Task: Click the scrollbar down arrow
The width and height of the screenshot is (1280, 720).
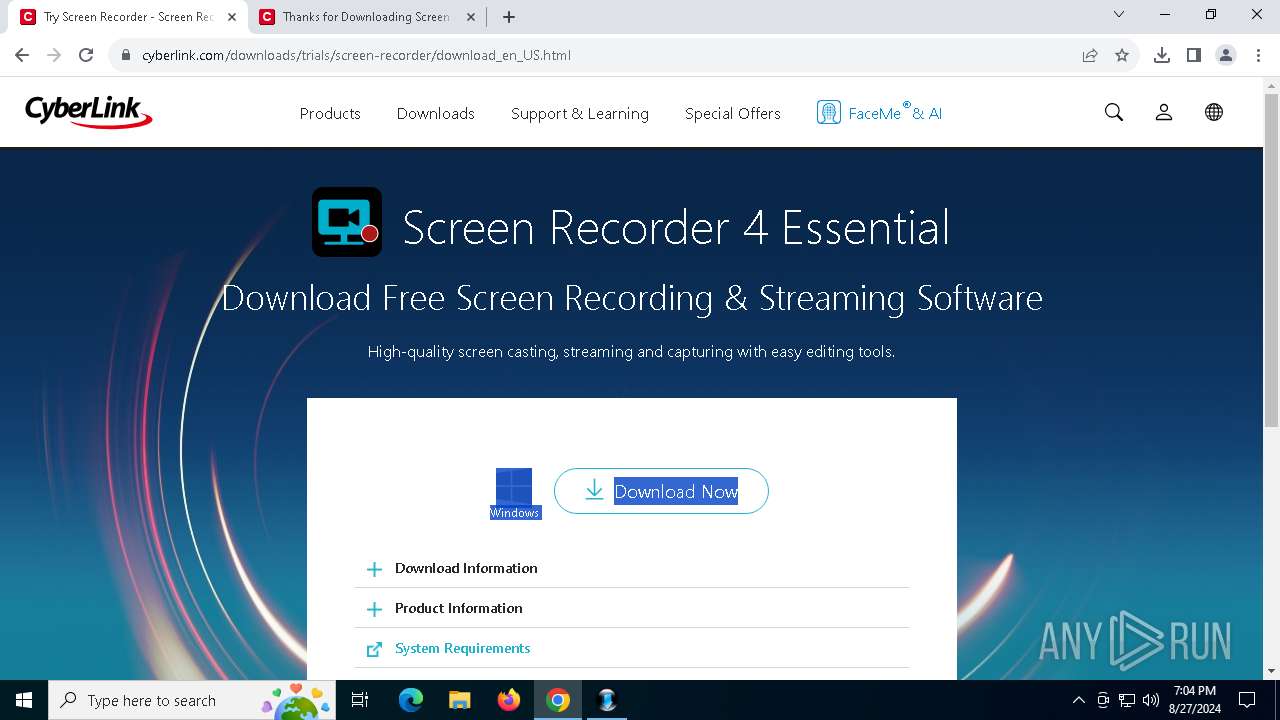Action: click(1271, 671)
